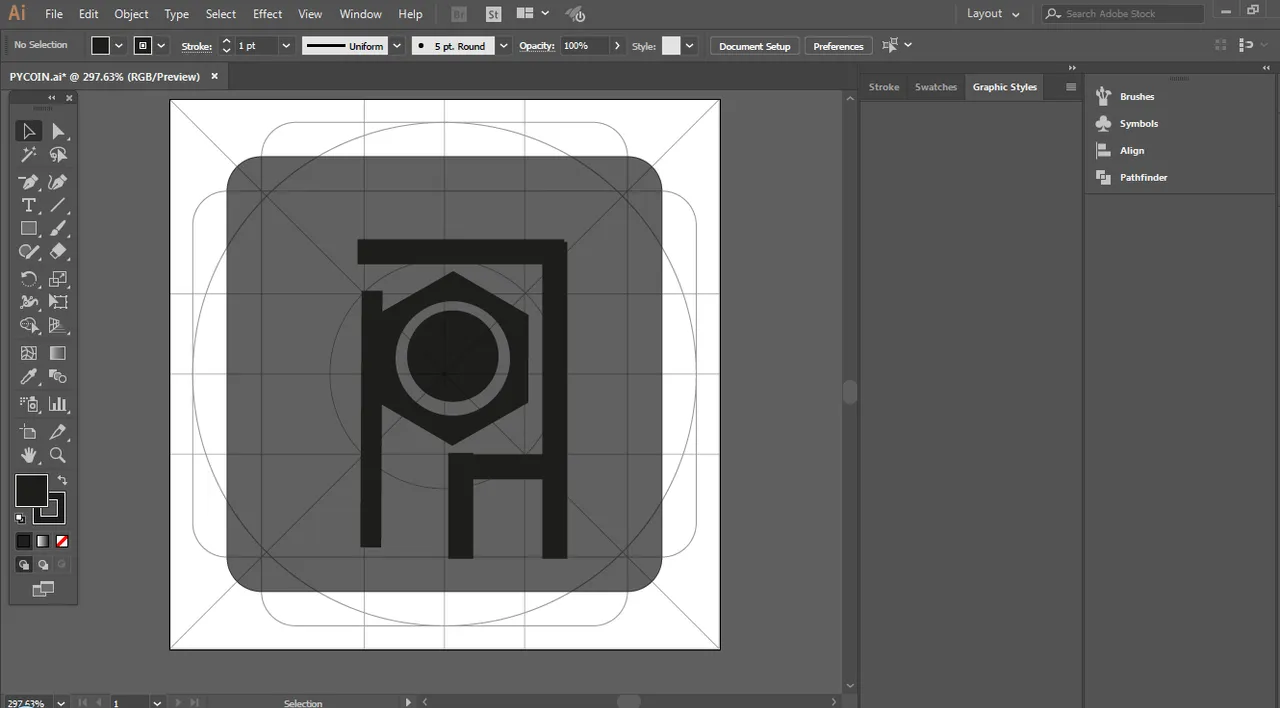1280x708 pixels.
Task: Pick the Magic Wand tool
Action: tap(29, 155)
